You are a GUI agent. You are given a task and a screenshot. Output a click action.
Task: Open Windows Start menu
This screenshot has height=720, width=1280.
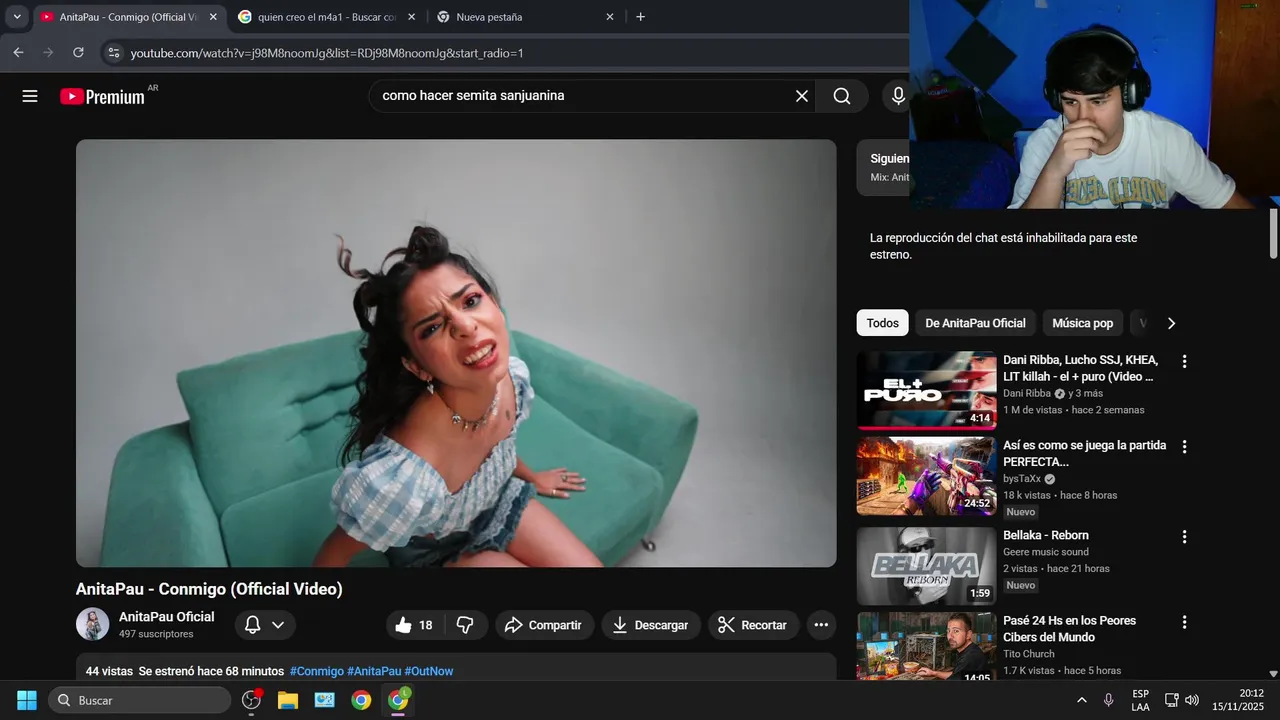[x=27, y=700]
